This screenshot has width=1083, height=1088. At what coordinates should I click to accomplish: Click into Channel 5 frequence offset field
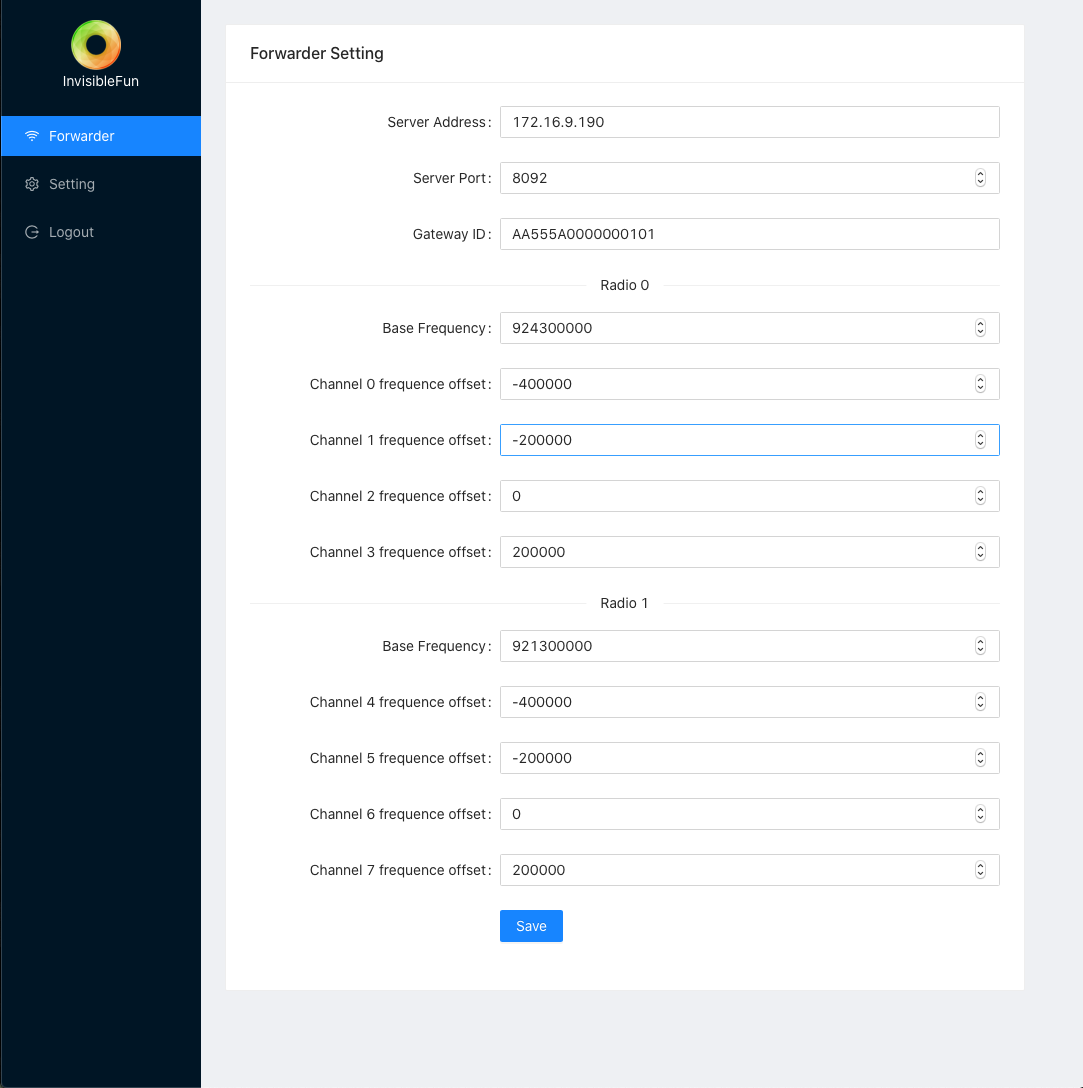tap(735, 758)
